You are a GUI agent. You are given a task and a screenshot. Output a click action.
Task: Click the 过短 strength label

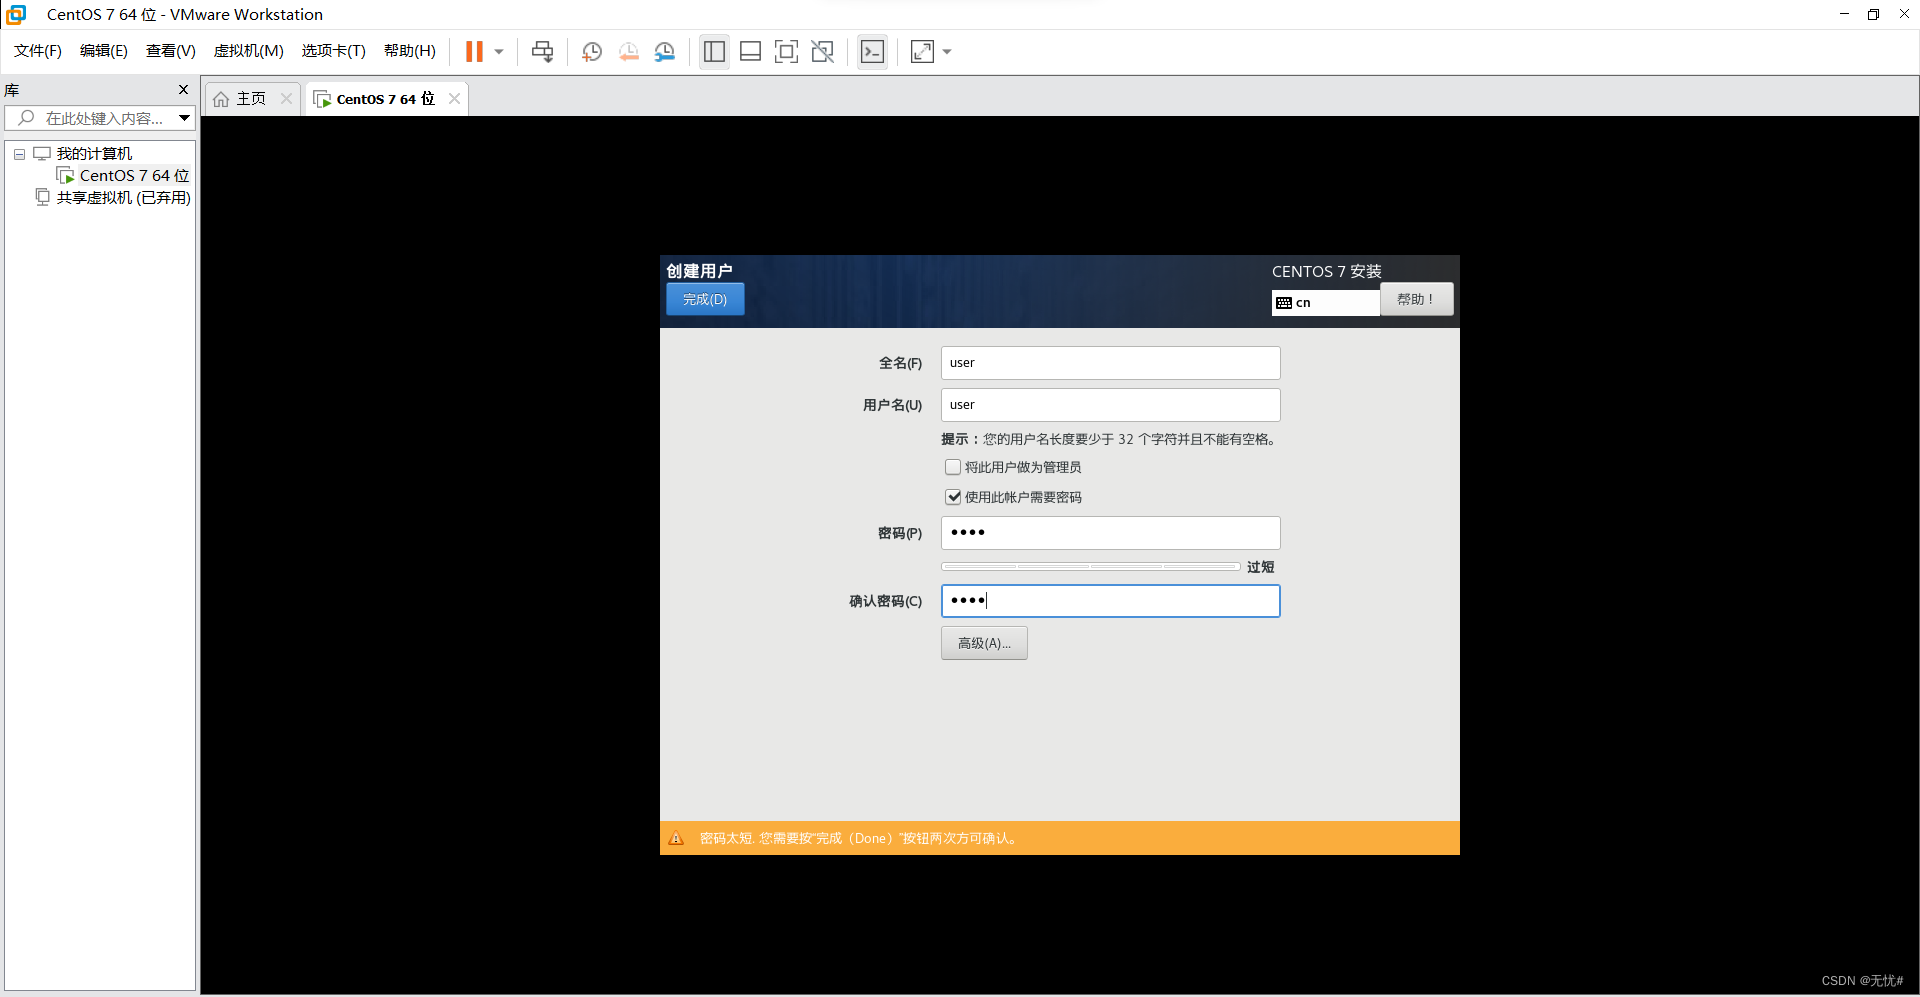1261,567
